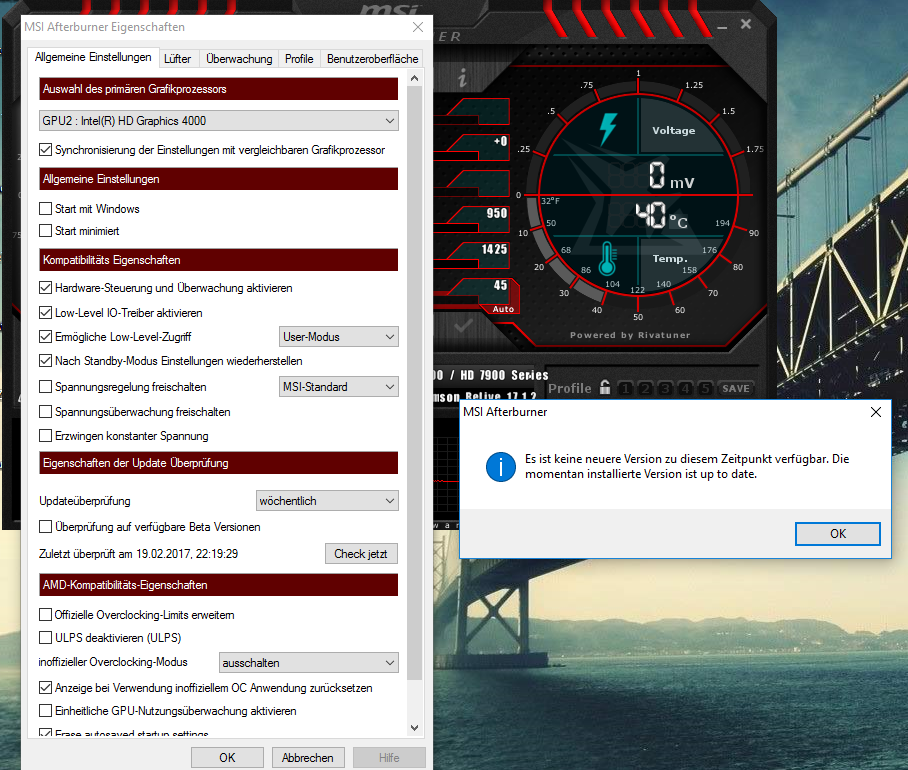Click the 1425 memory clock value field
Image resolution: width=908 pixels, height=770 pixels.
coord(494,249)
